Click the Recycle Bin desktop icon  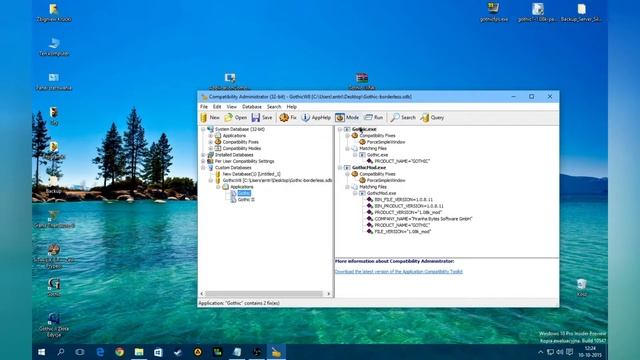point(582,287)
